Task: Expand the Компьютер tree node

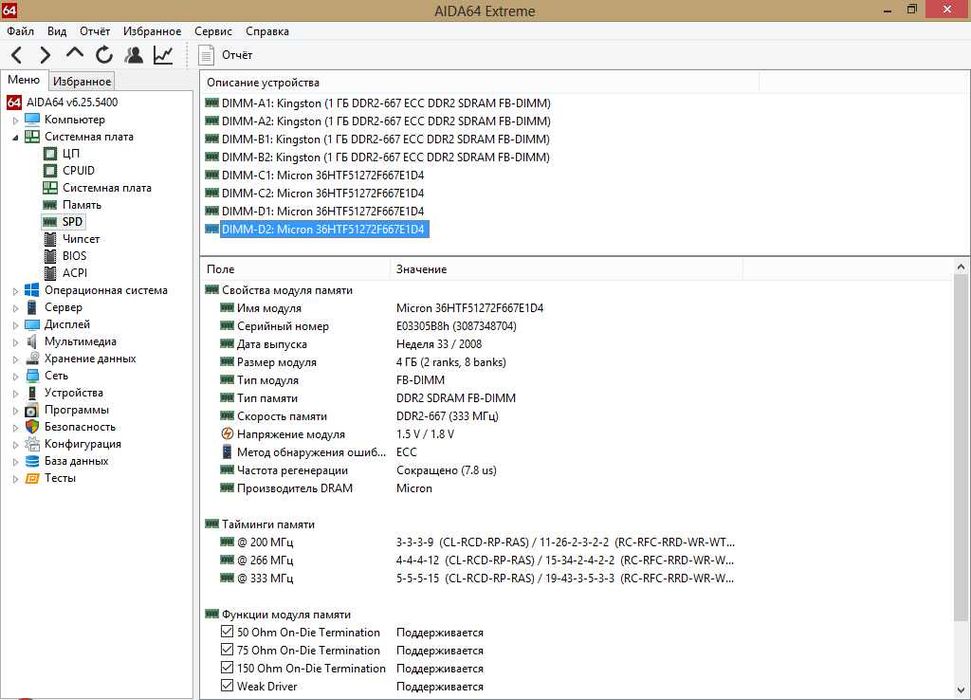Action: pos(15,120)
